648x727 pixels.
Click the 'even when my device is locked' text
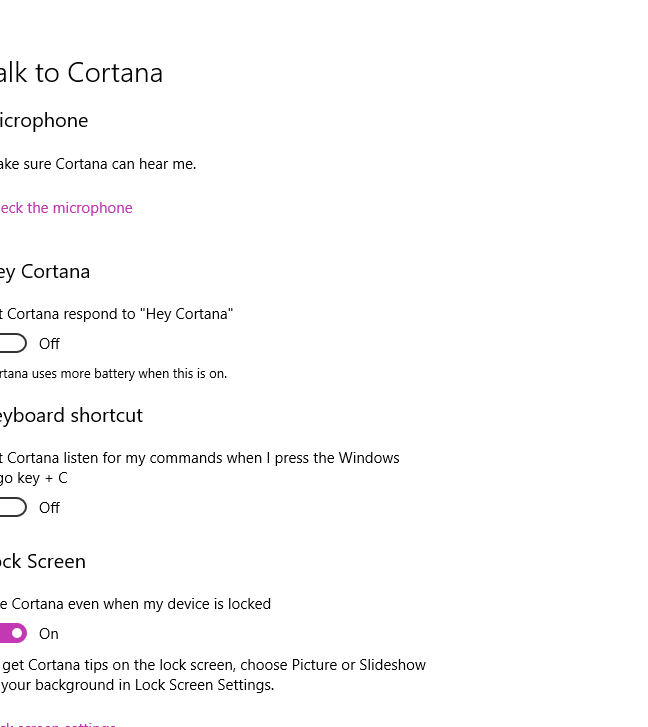tap(135, 604)
